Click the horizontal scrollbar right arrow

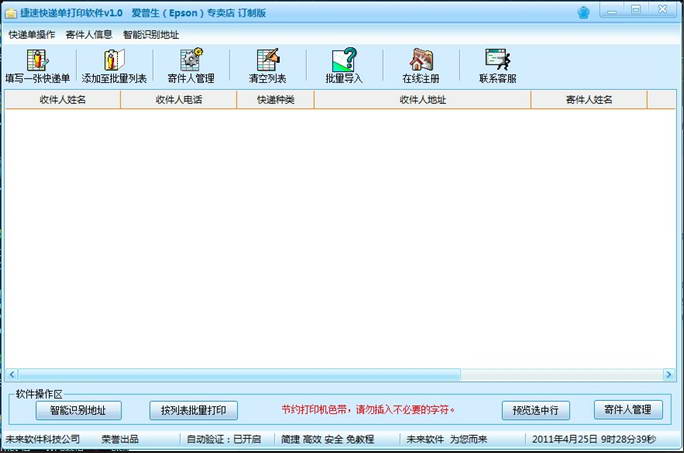[x=670, y=375]
